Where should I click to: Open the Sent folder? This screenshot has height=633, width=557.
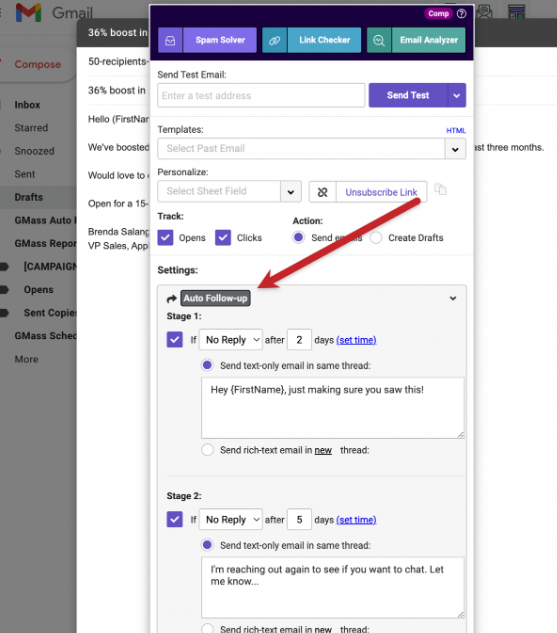25,174
